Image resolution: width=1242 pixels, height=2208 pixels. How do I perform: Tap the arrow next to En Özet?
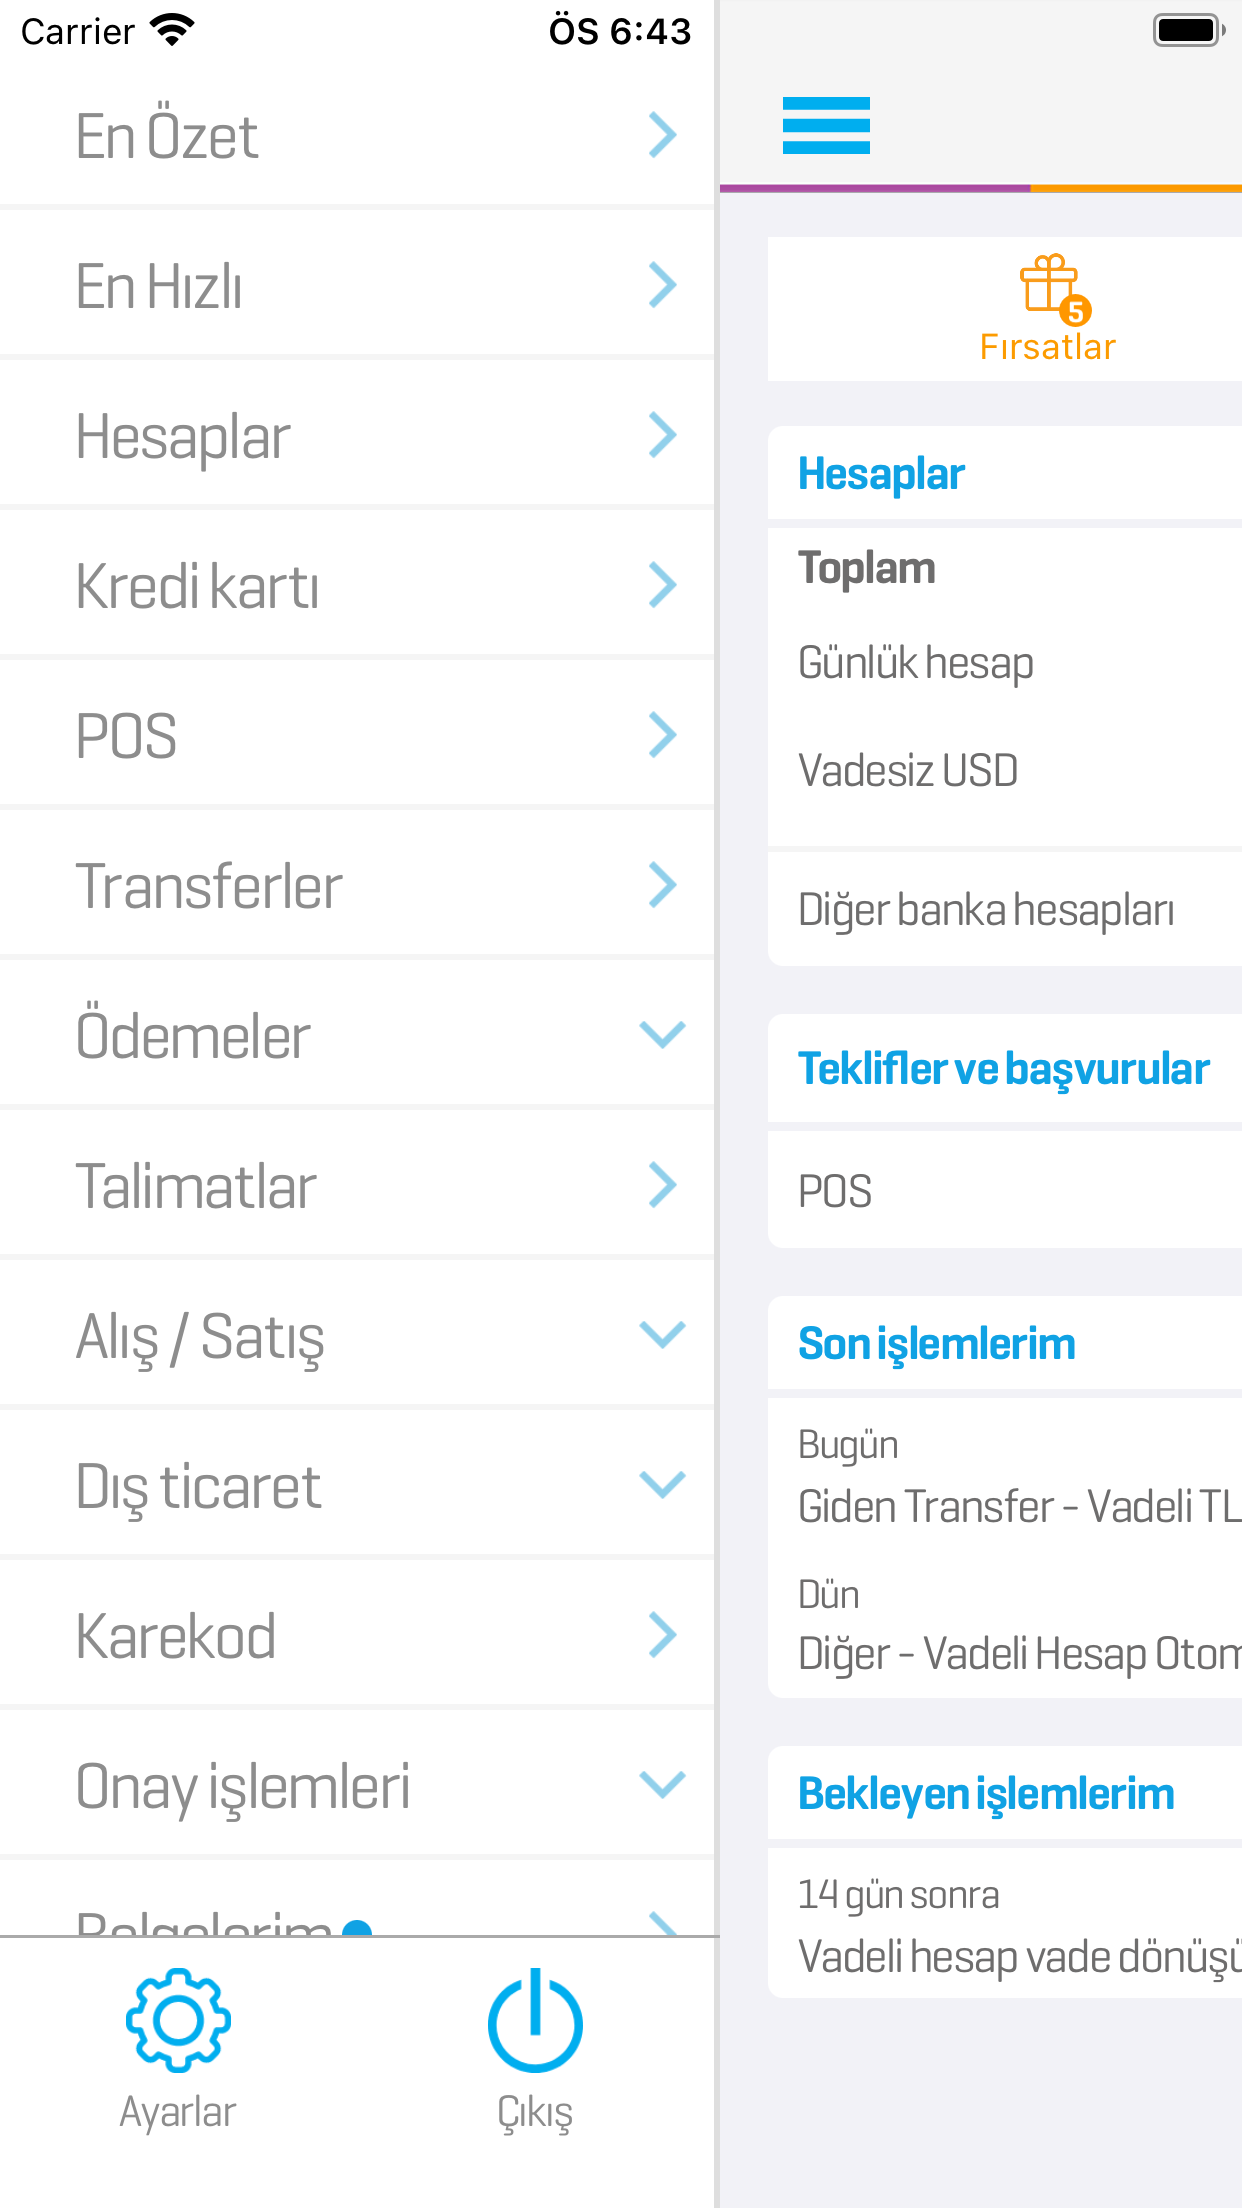click(x=662, y=136)
